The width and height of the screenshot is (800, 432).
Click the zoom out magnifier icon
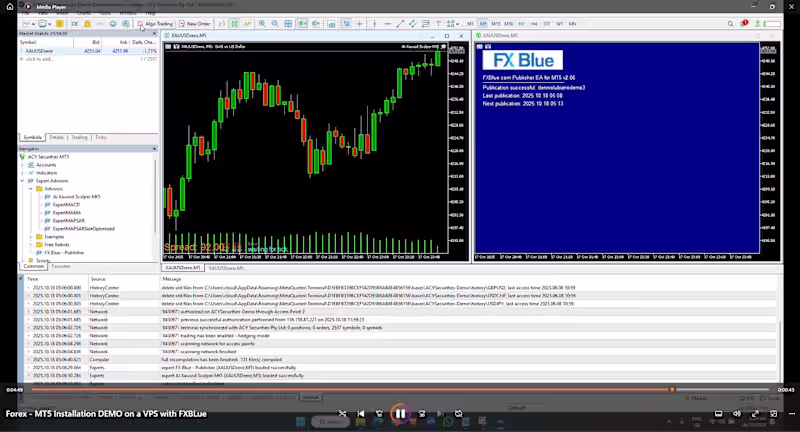[x=275, y=24]
